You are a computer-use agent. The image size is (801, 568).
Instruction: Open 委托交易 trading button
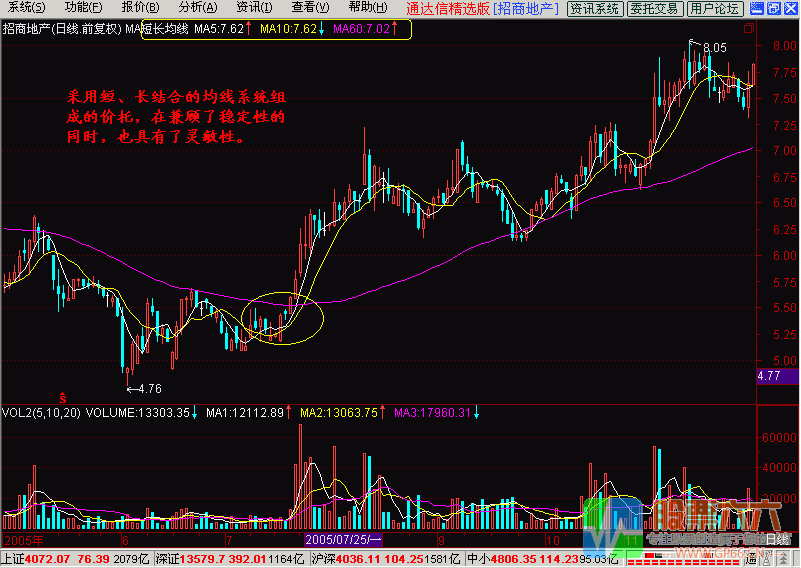coord(655,9)
